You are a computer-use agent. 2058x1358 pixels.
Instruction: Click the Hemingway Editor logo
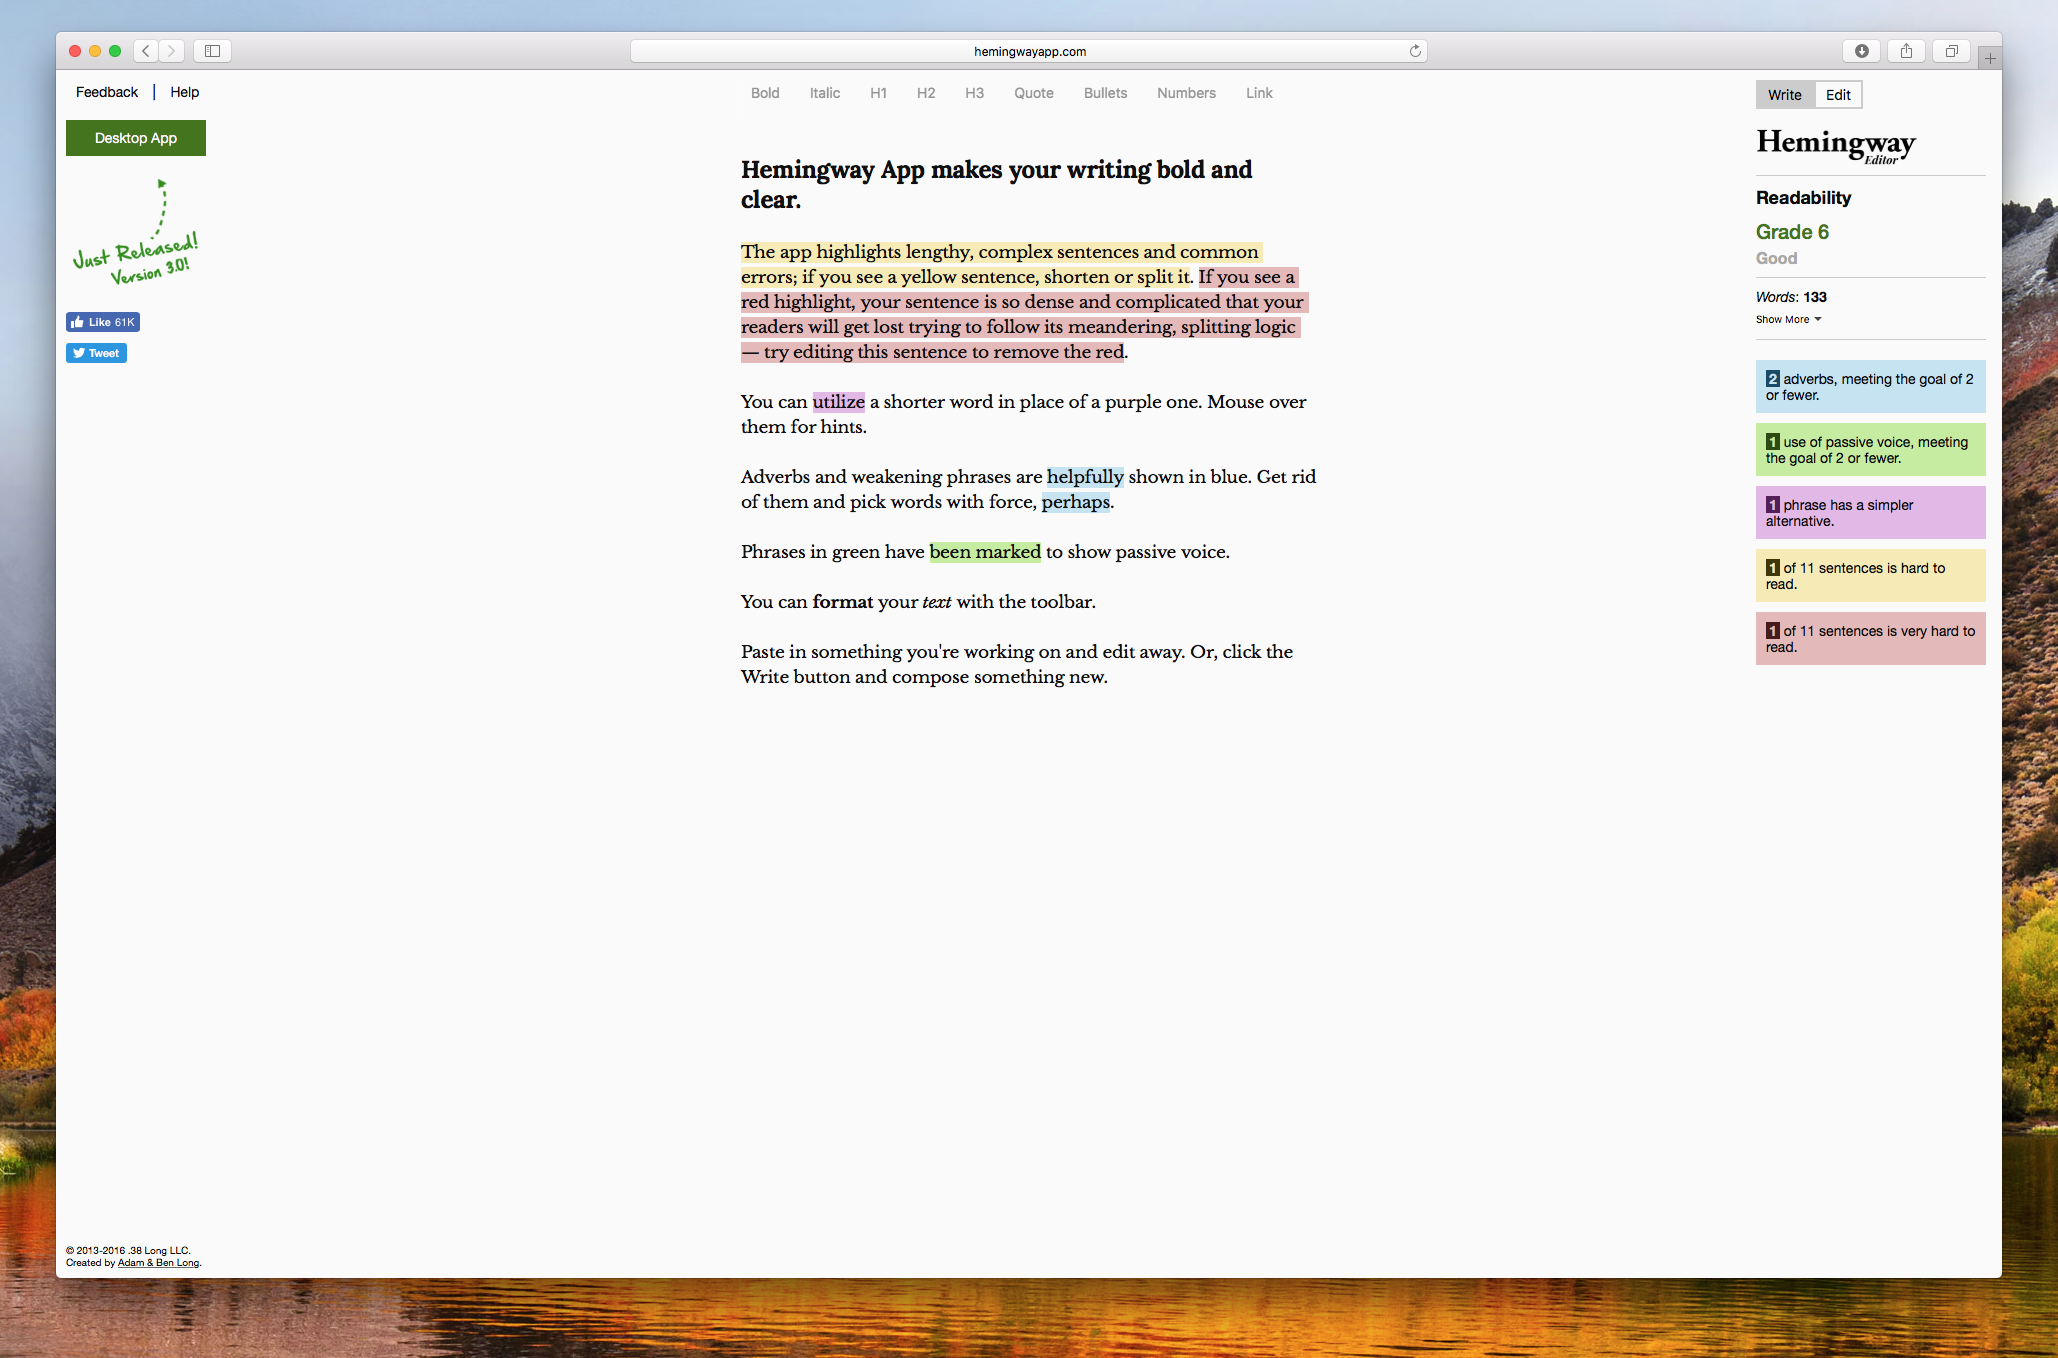coord(1836,146)
